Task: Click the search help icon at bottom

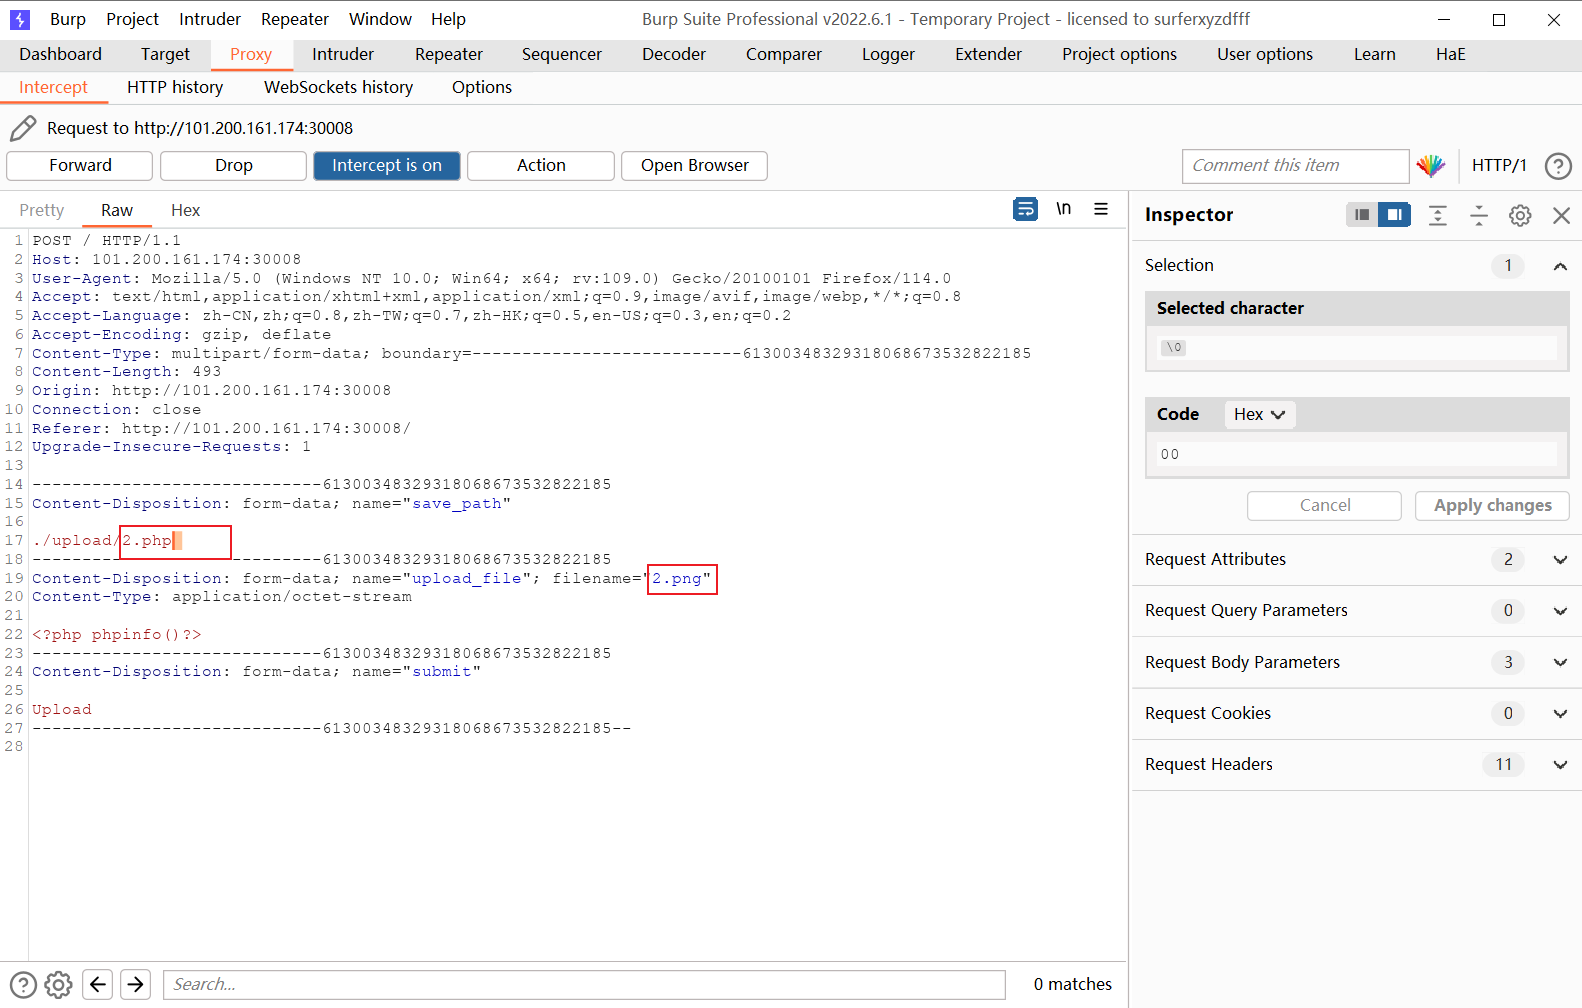Action: (x=23, y=985)
